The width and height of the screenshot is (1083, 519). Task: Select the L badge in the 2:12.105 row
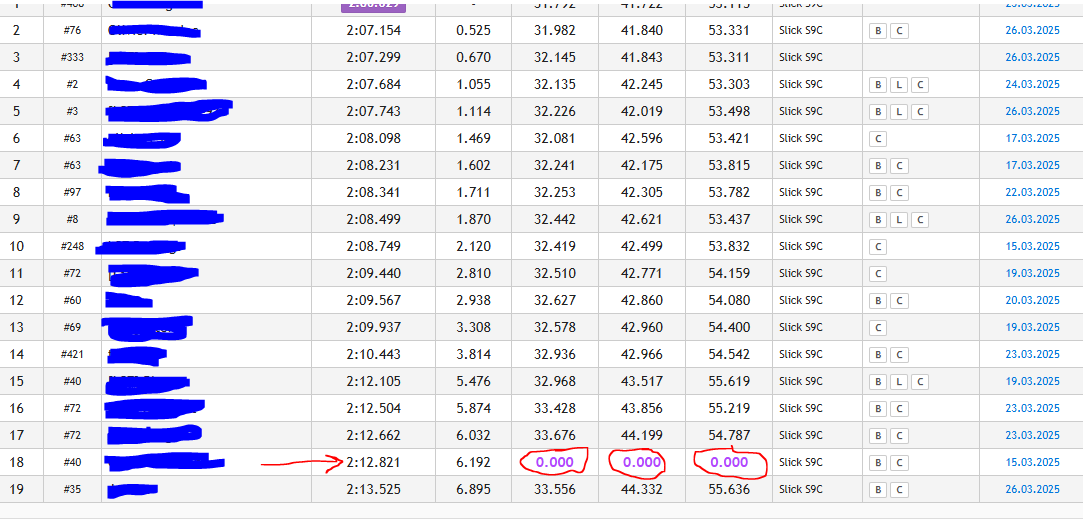click(899, 381)
